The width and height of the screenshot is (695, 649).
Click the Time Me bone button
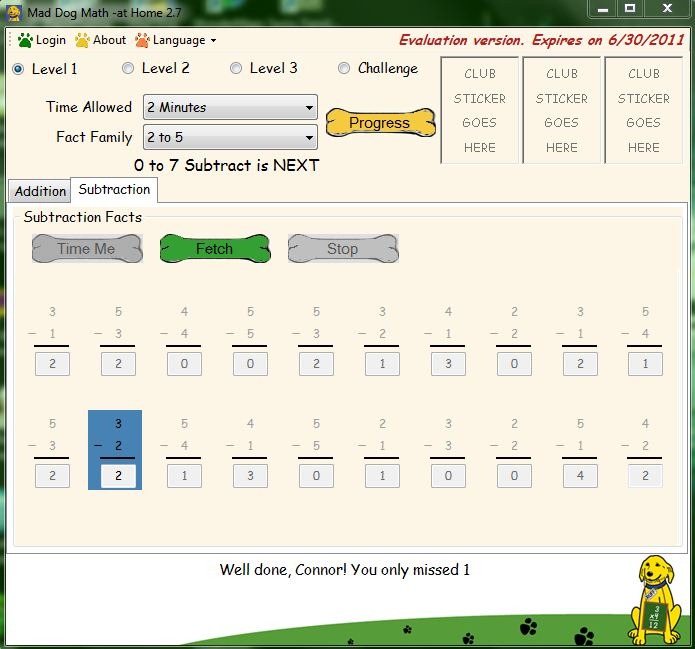87,249
